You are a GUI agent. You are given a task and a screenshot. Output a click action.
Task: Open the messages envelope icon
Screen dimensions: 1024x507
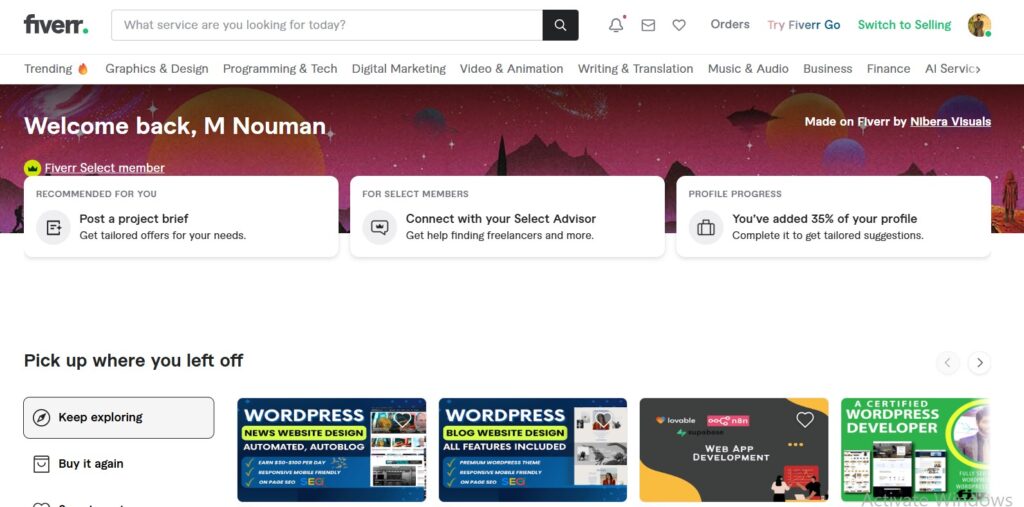(x=648, y=25)
